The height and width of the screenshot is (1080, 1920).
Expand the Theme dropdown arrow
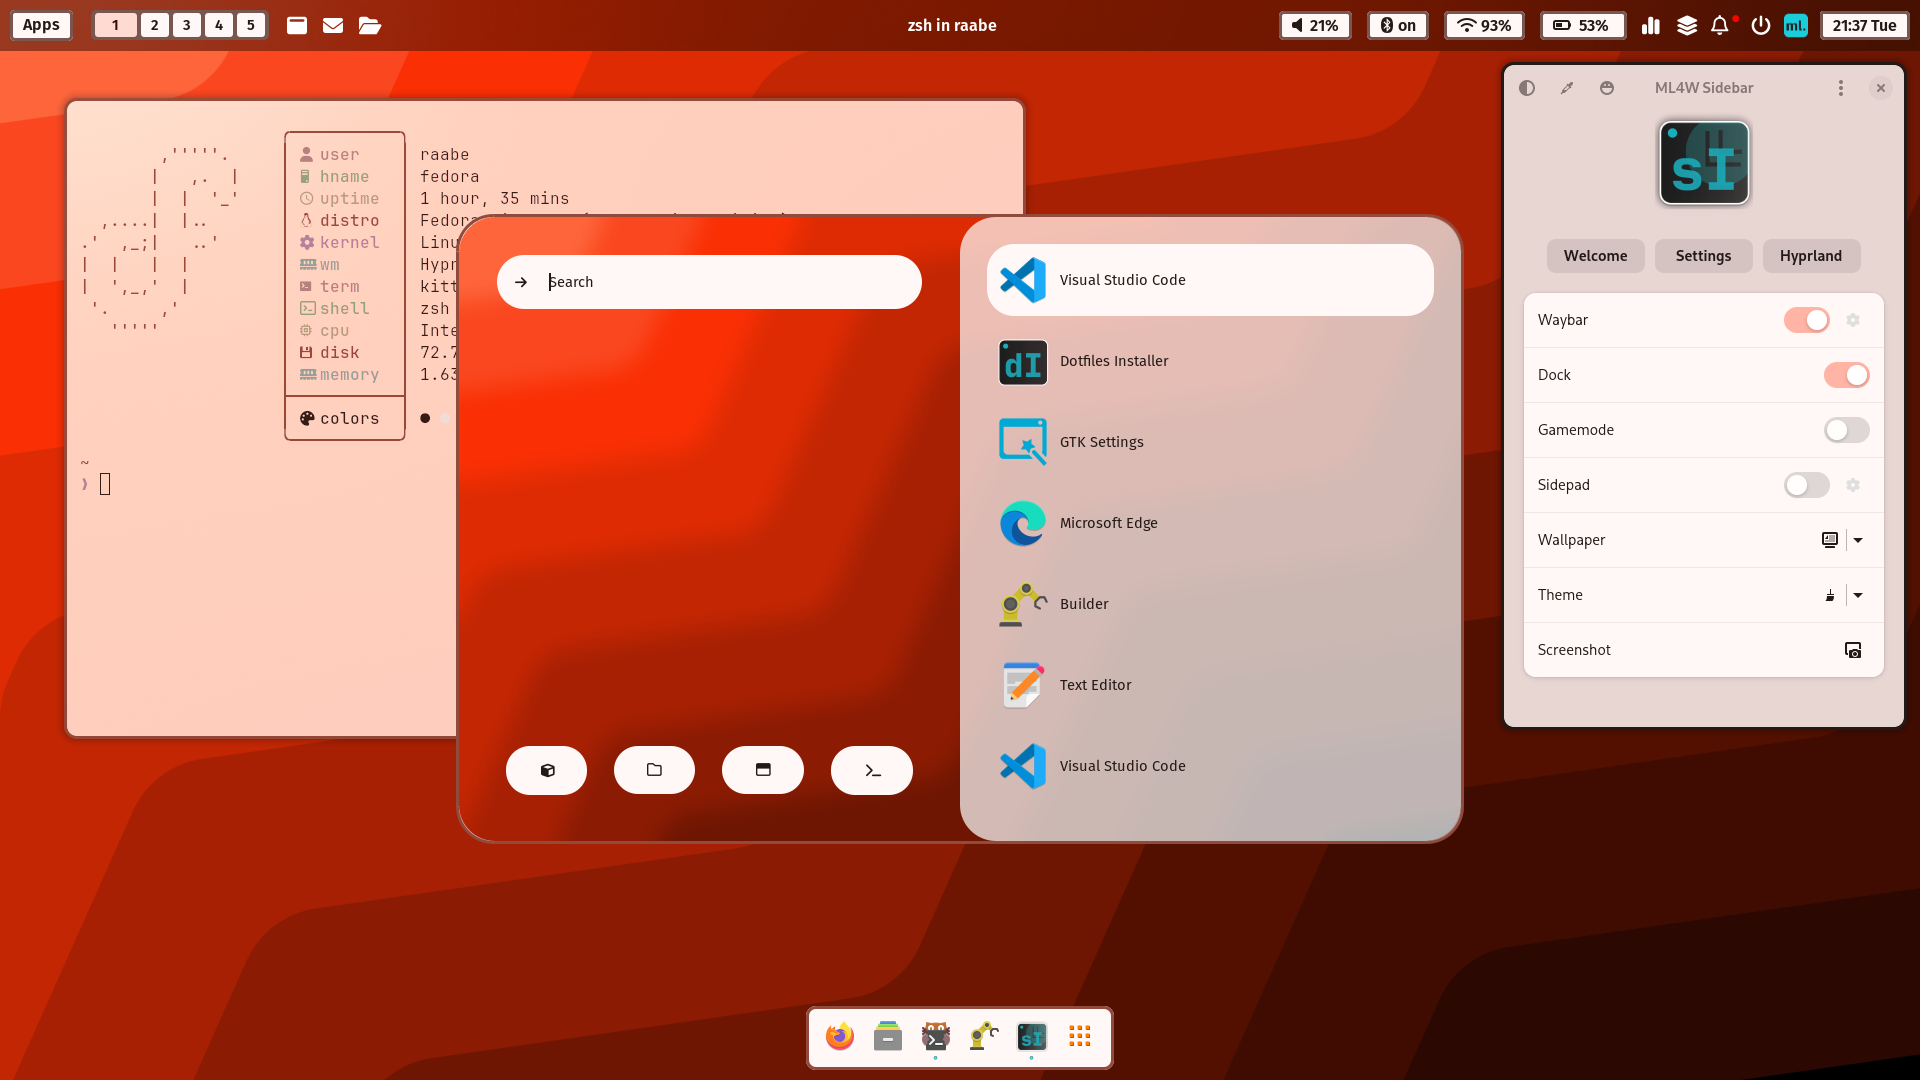[x=1858, y=595]
